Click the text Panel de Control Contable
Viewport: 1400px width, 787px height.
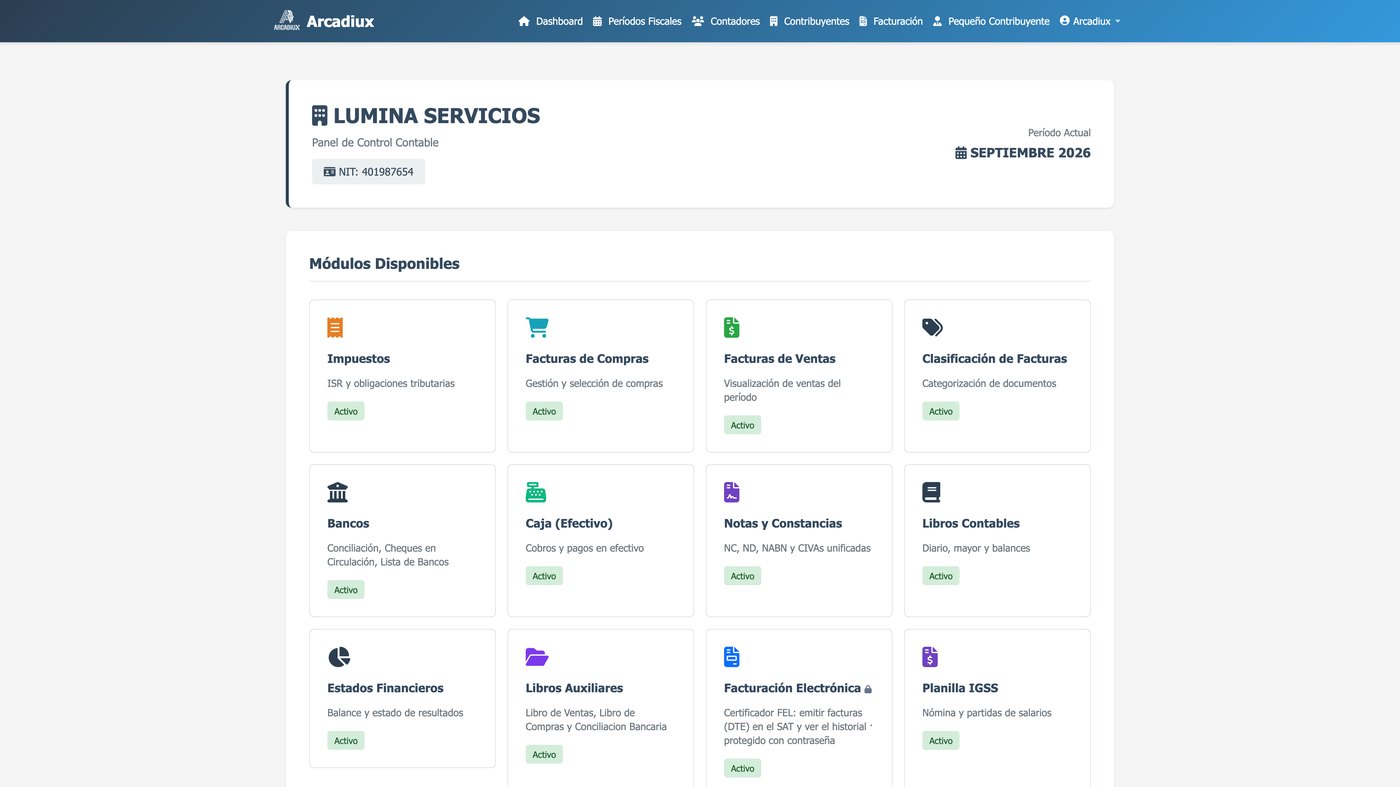pyautogui.click(x=375, y=142)
